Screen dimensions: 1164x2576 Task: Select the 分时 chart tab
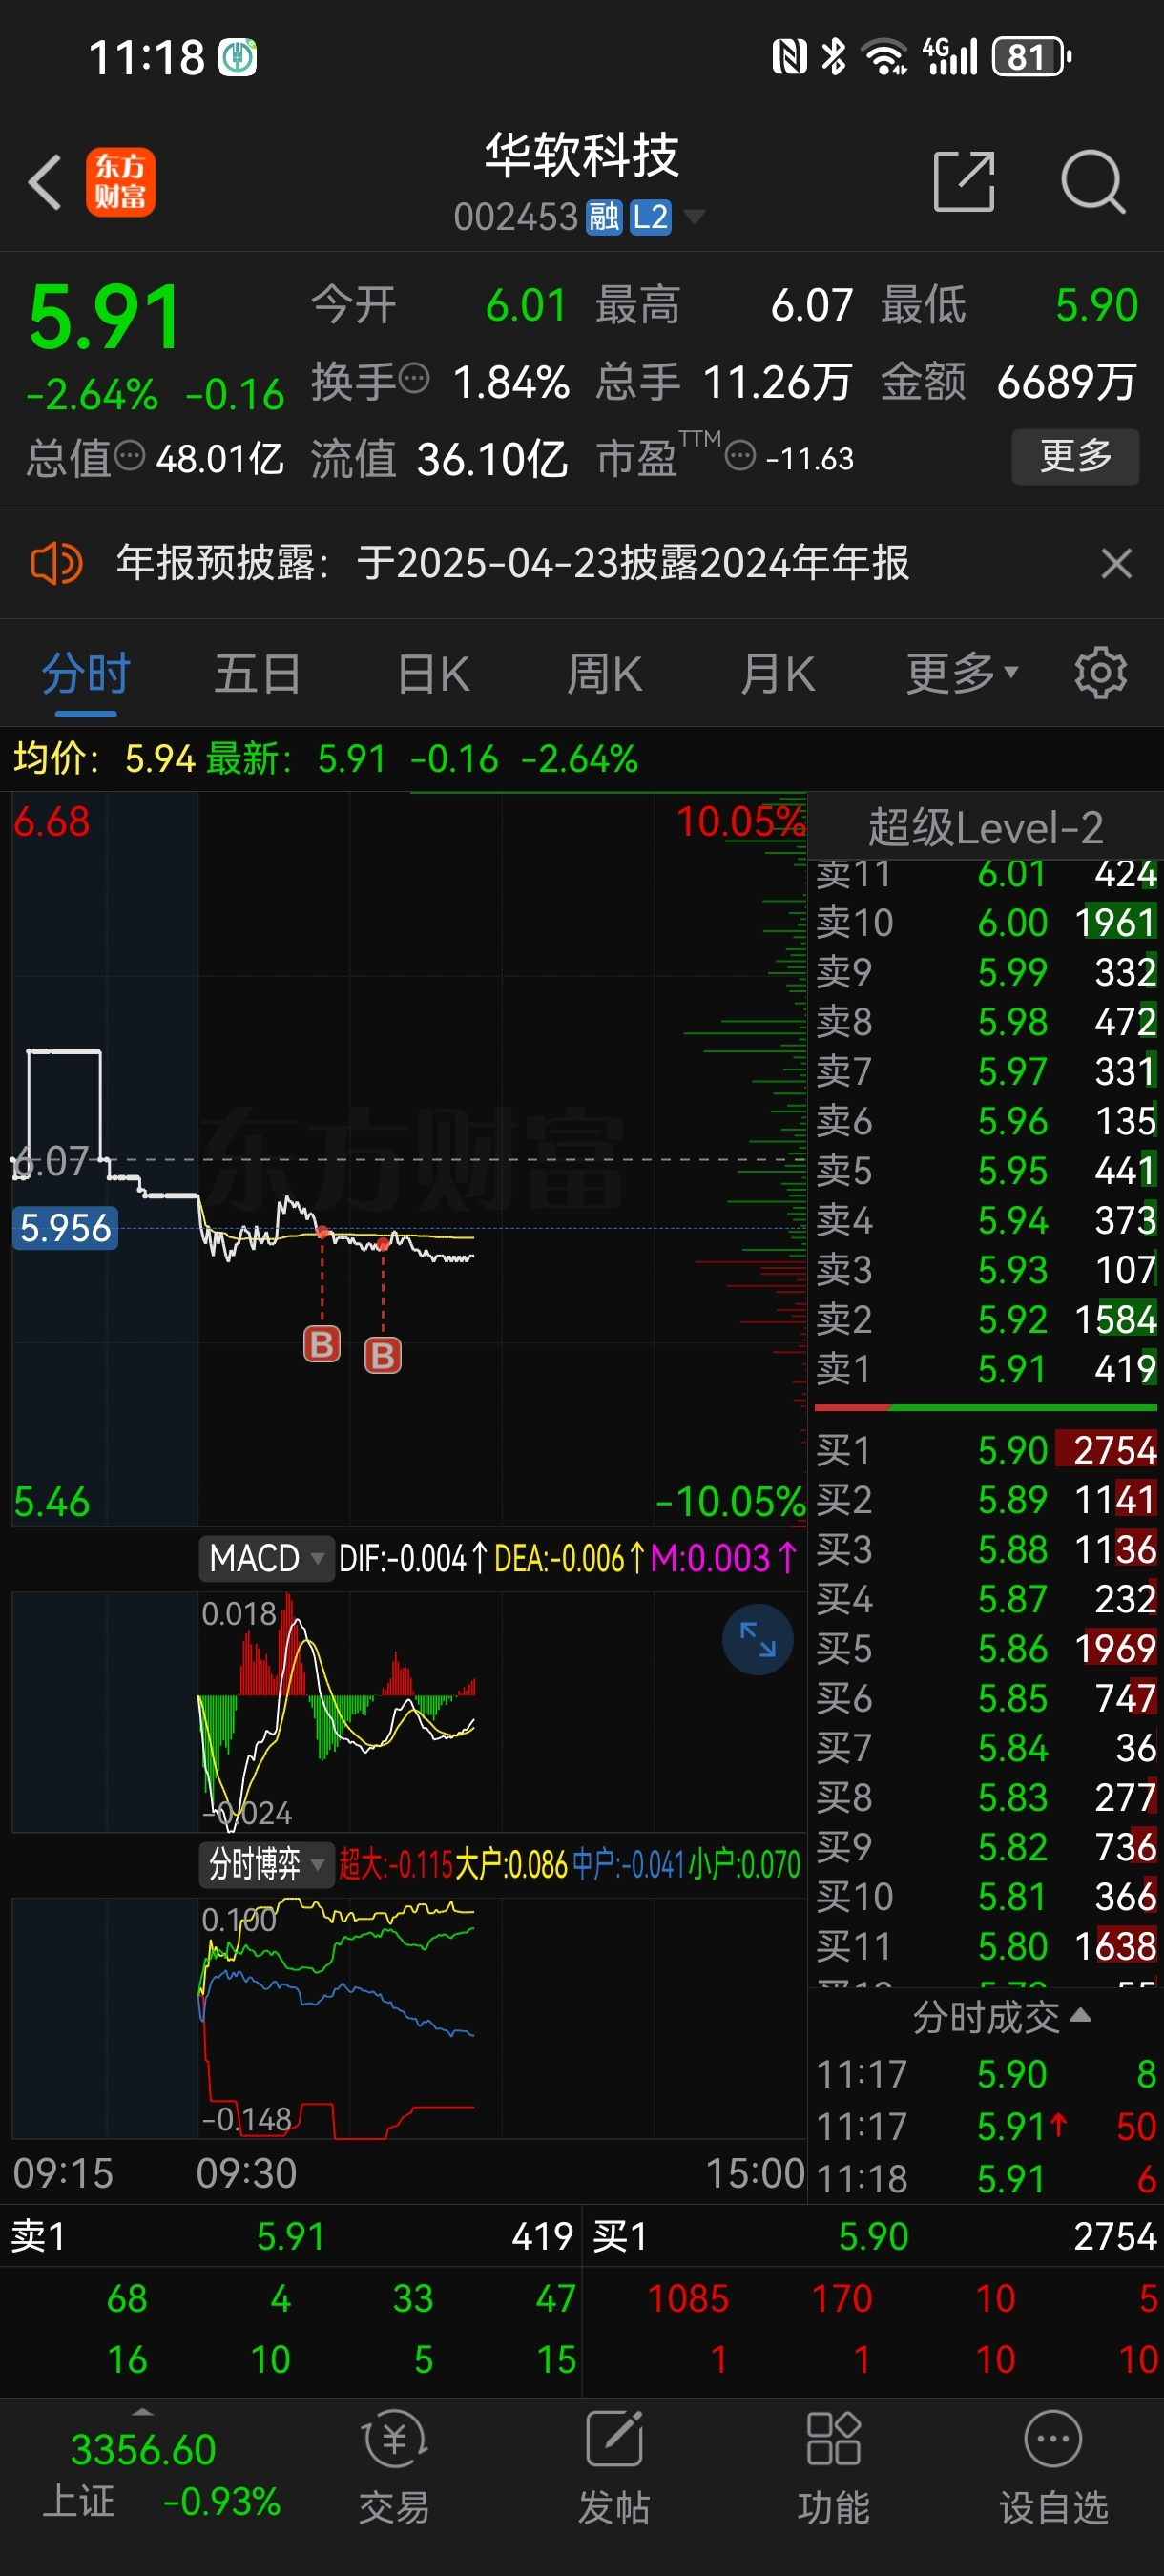[x=86, y=673]
